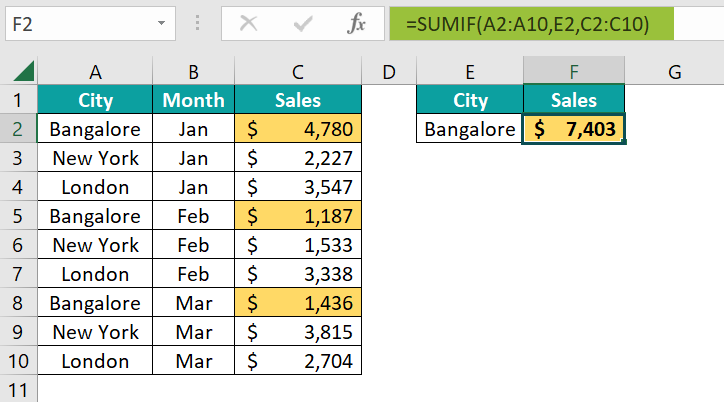Select sales cell showing 2,704
The width and height of the screenshot is (724, 402).
pyautogui.click(x=298, y=360)
